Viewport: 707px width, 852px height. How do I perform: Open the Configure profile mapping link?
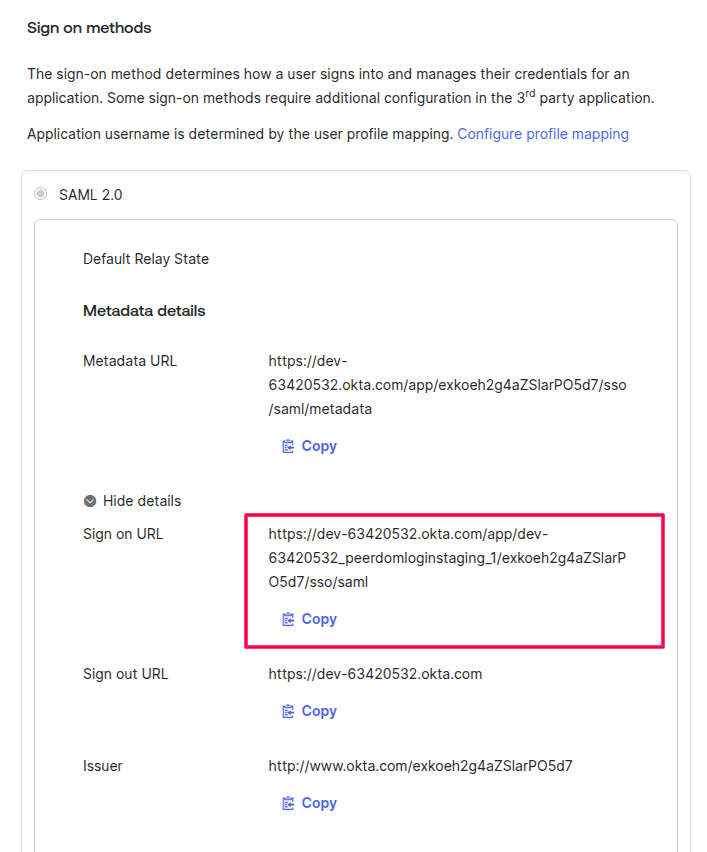[543, 134]
